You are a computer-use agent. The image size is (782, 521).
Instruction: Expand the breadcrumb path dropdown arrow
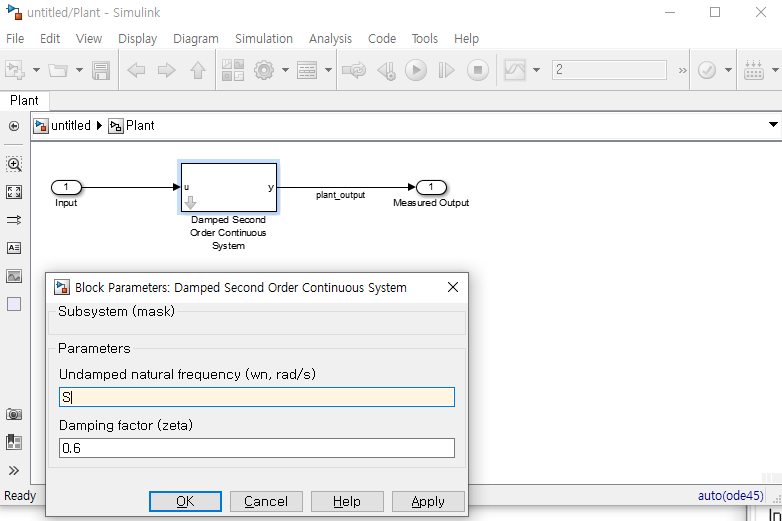coord(773,125)
